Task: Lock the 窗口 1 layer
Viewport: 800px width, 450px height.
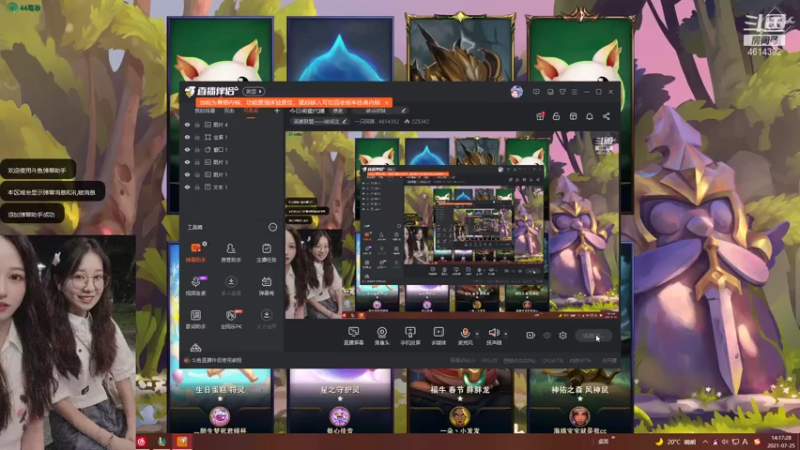Action: (197, 149)
